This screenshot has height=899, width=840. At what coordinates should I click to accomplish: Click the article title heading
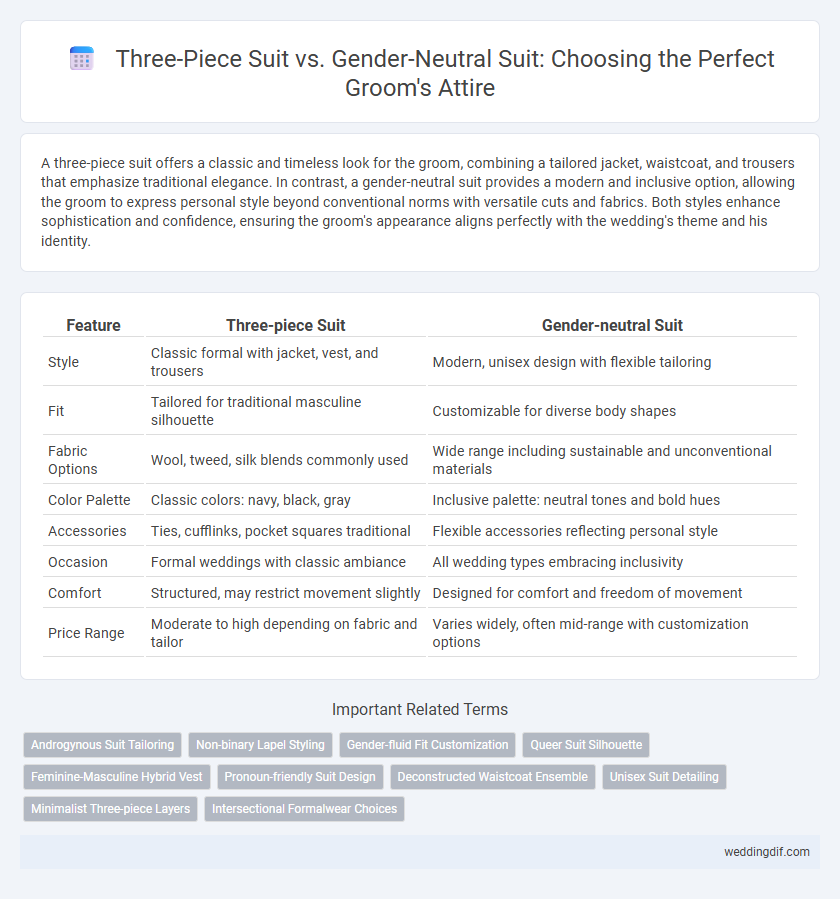tap(444, 73)
